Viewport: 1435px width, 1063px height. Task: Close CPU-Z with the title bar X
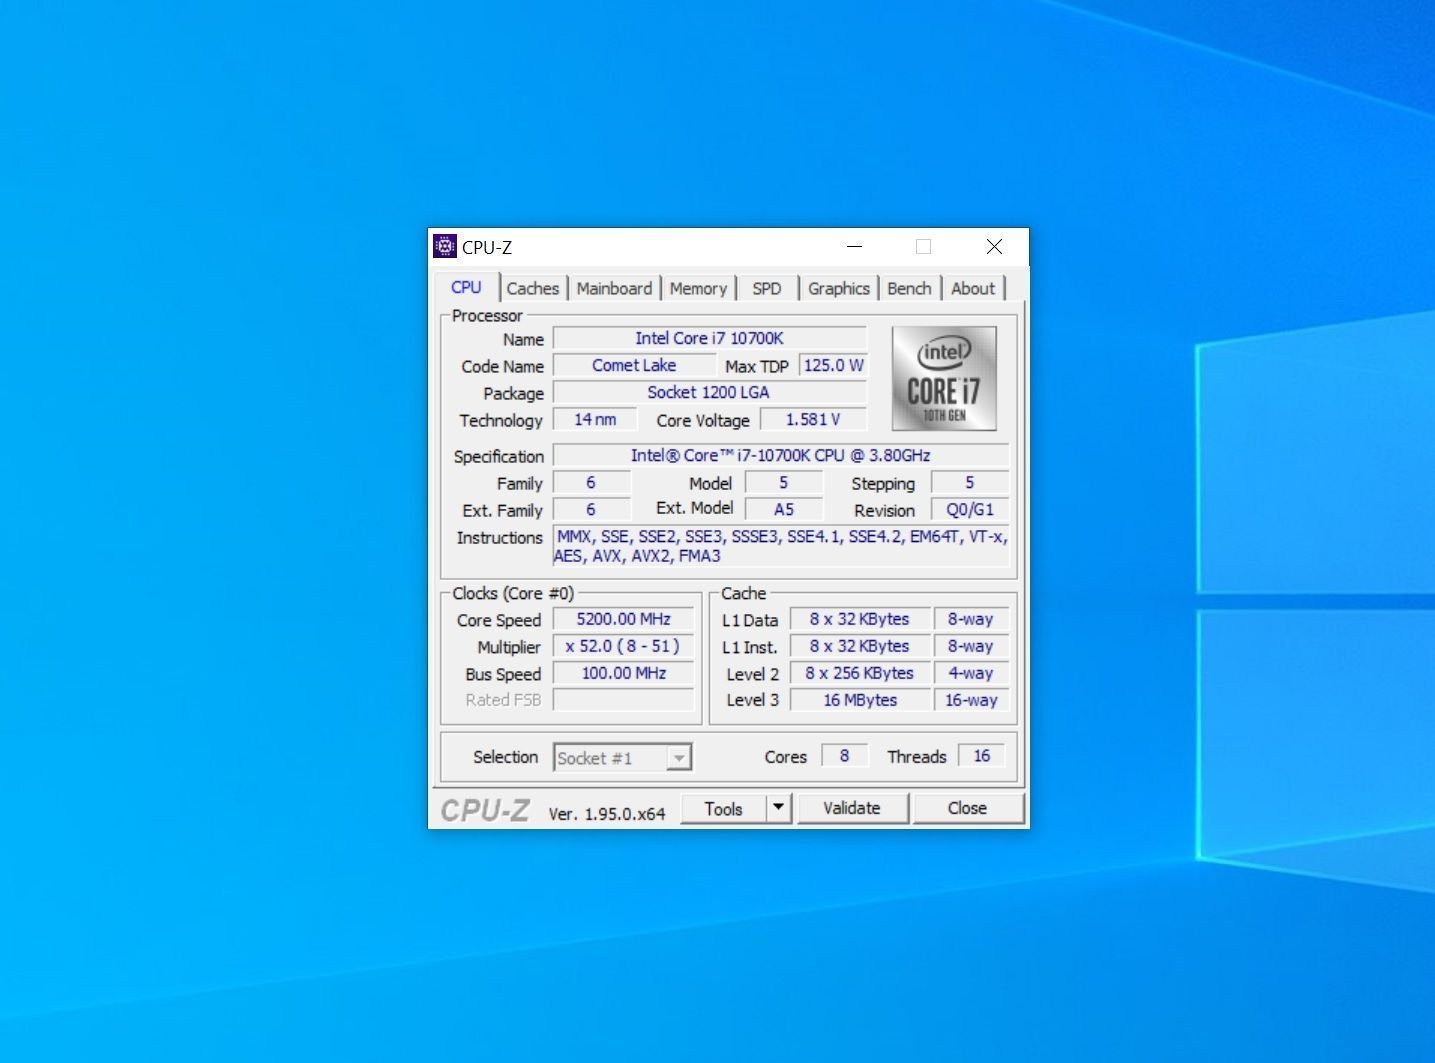click(994, 246)
